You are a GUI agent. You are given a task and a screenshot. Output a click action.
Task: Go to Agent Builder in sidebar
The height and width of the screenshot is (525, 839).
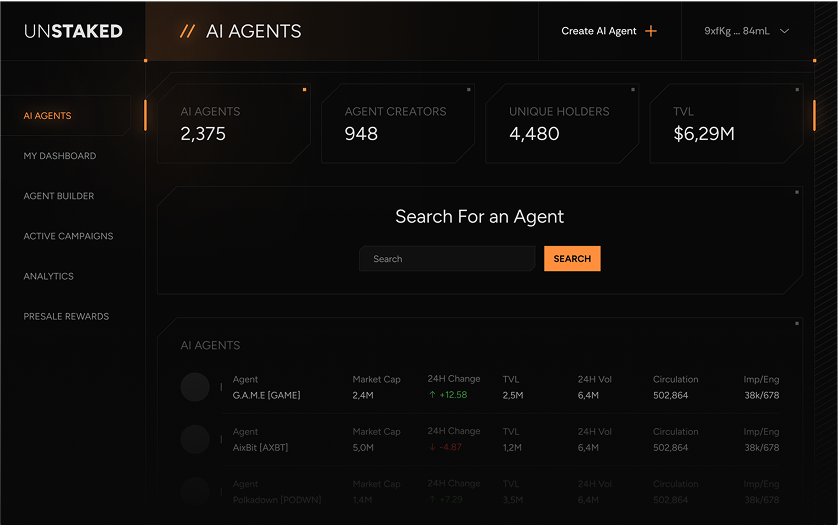click(x=59, y=196)
